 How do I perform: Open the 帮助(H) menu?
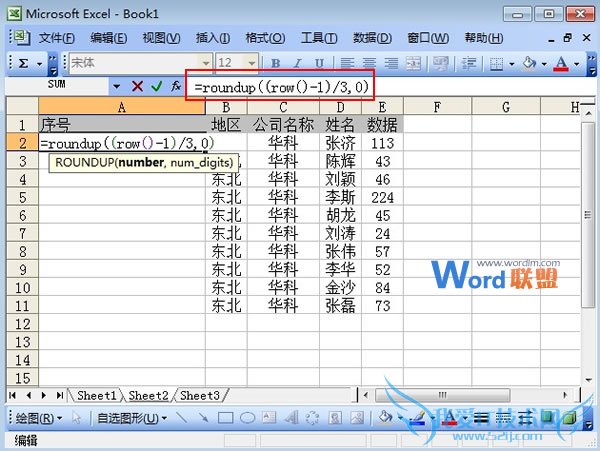[484, 38]
